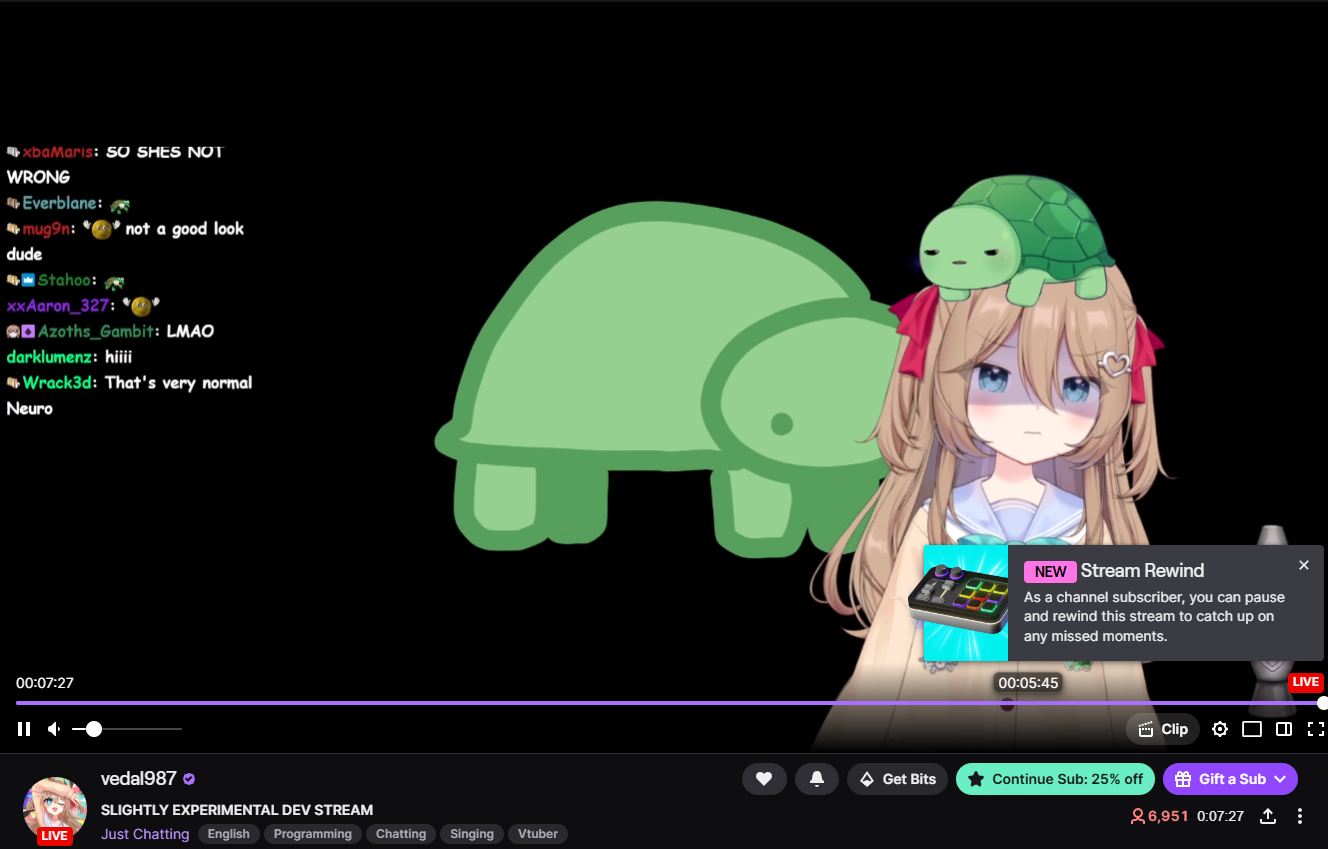This screenshot has width=1328, height=849.
Task: Click the username Wrack3d in chat overlay
Action: click(x=60, y=383)
